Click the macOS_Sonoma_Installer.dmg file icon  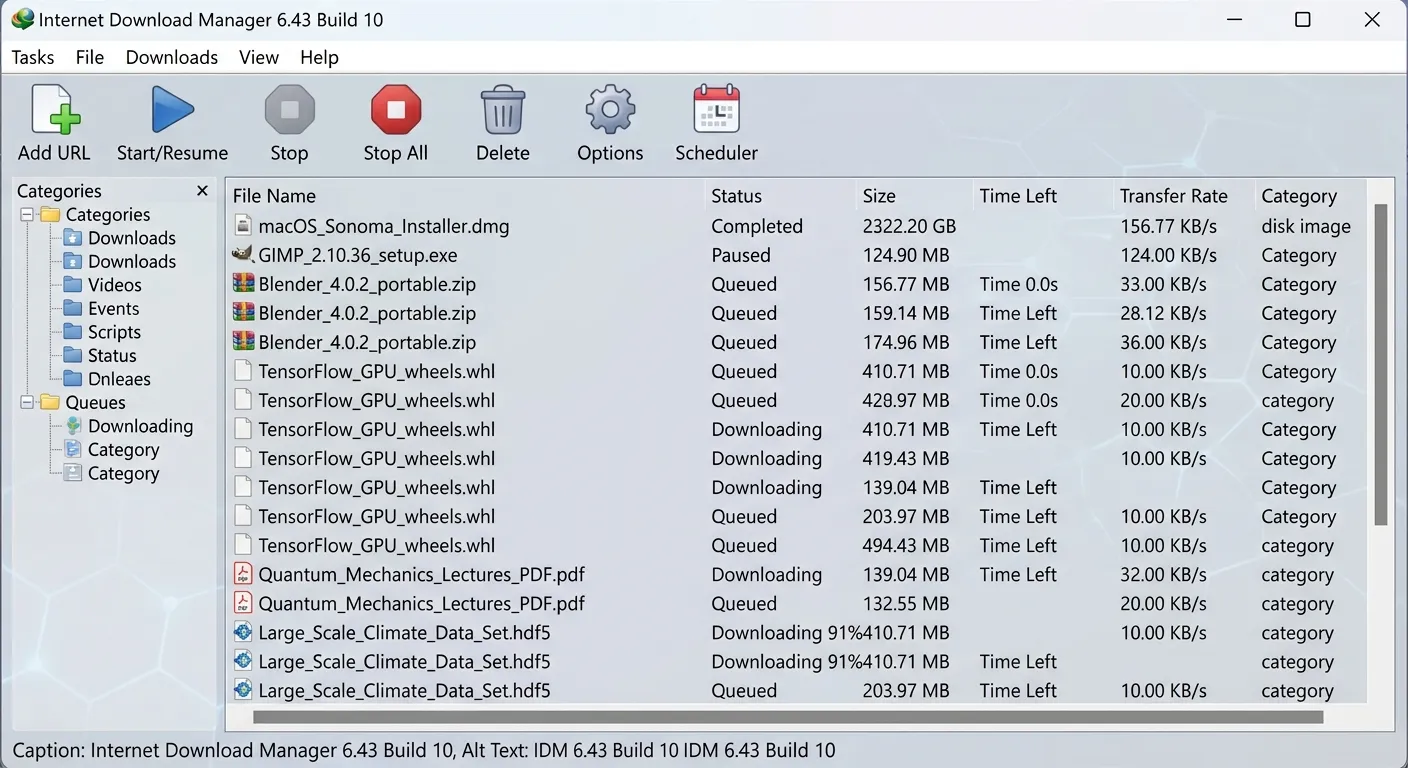(x=242, y=226)
